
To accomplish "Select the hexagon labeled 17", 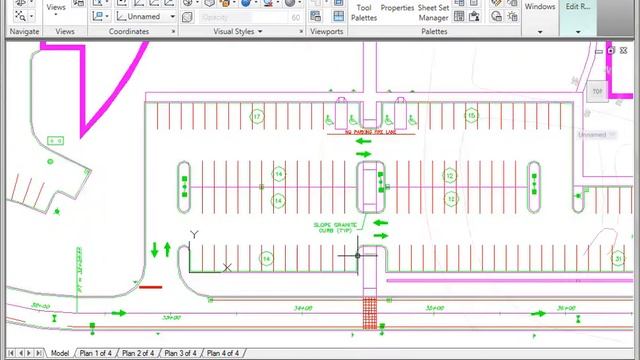I will coord(257,117).
